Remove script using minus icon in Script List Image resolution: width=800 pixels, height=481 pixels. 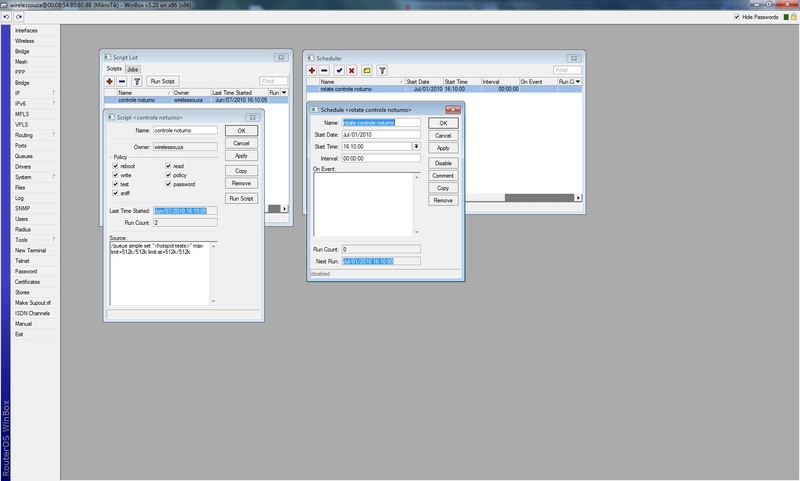click(122, 81)
